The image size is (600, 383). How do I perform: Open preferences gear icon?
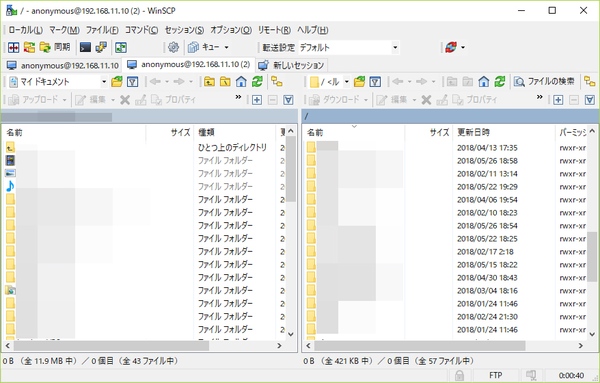[x=173, y=47]
